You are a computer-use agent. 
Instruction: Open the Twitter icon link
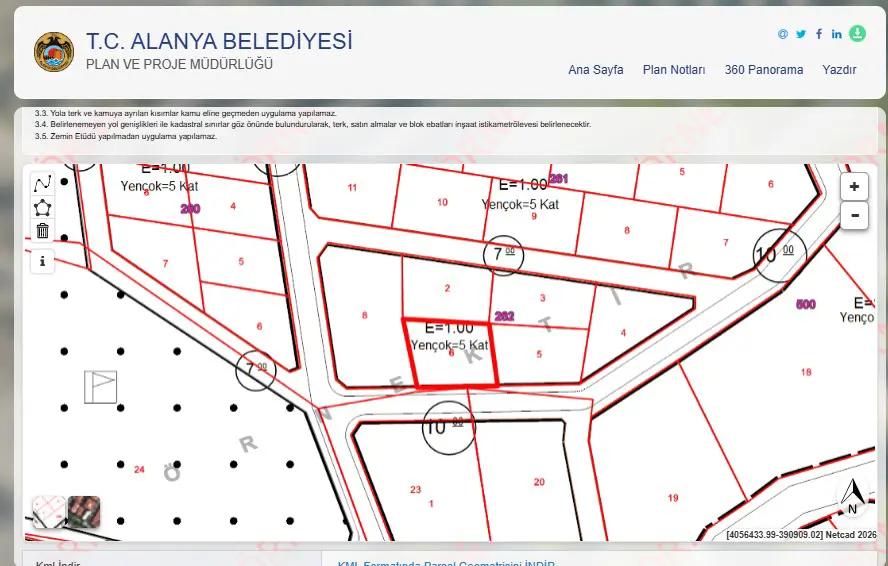click(801, 34)
